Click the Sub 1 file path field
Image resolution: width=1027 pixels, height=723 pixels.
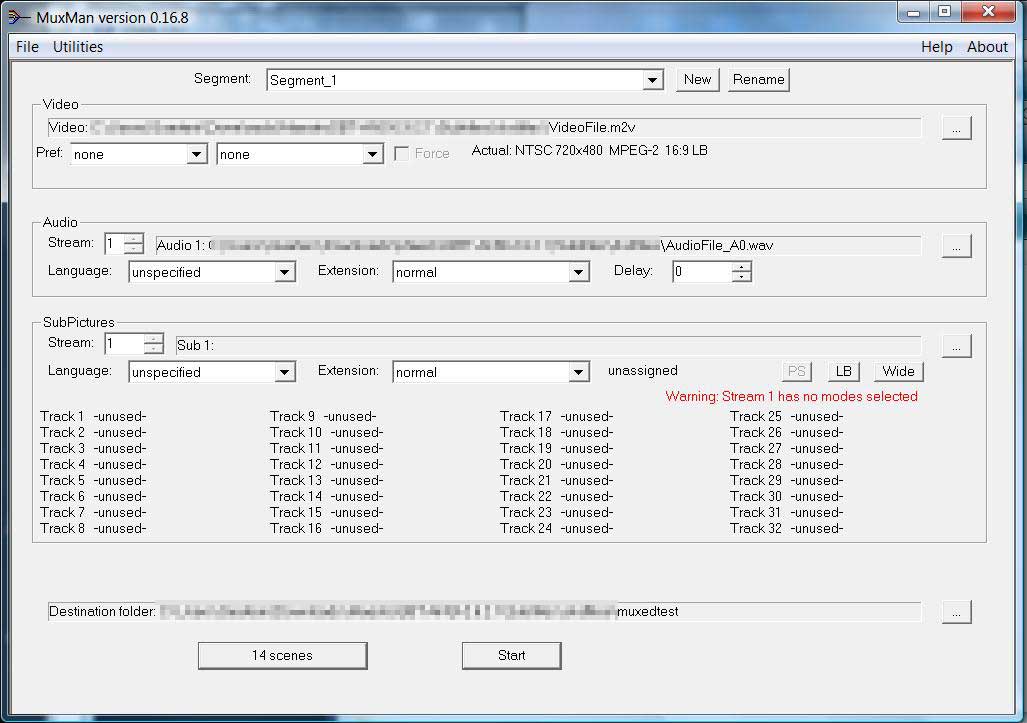pyautogui.click(x=548, y=345)
